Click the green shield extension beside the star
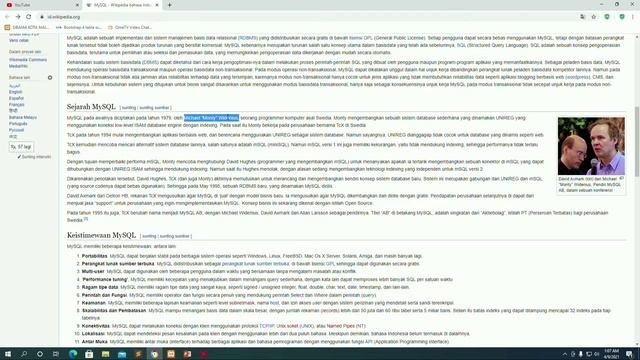640x360 pixels. [x=607, y=17]
